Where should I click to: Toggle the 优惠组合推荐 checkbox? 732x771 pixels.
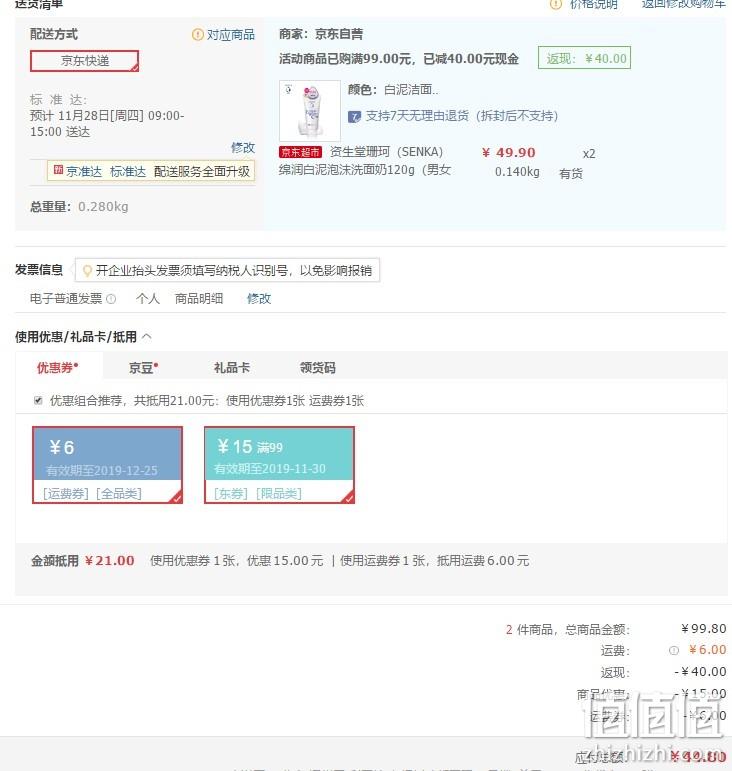click(38, 400)
